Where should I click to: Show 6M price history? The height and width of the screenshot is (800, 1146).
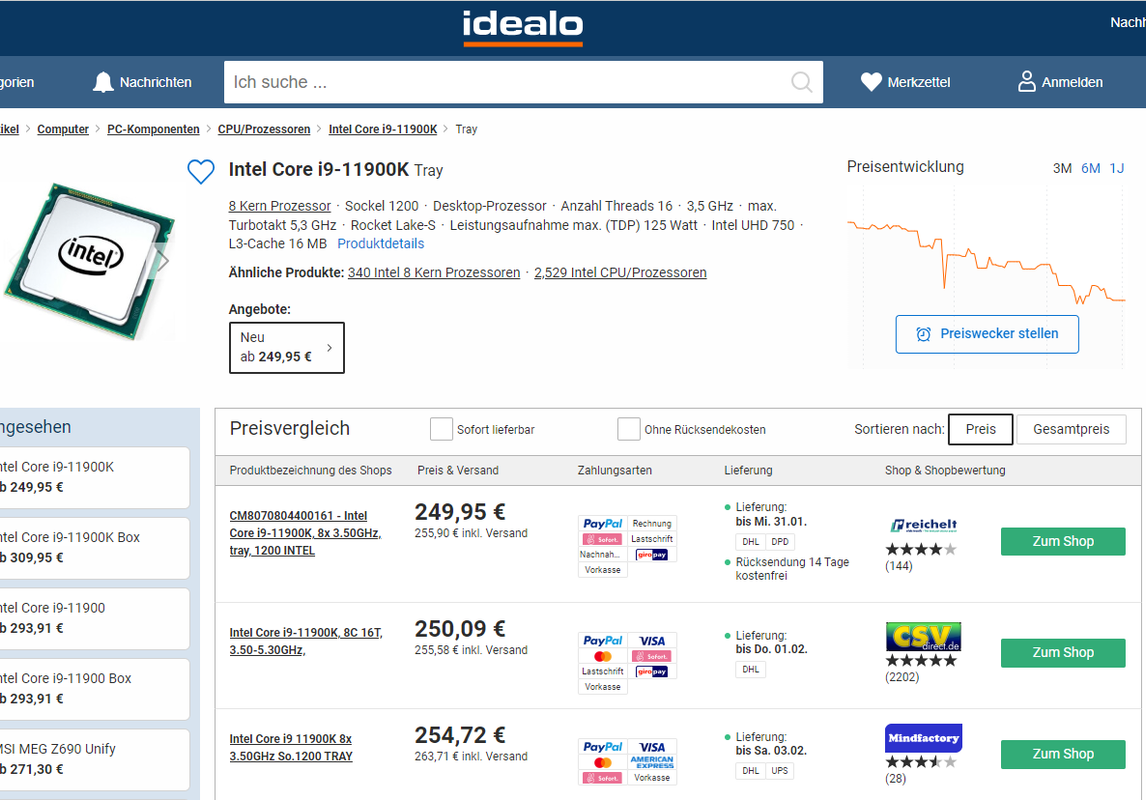coord(1090,169)
